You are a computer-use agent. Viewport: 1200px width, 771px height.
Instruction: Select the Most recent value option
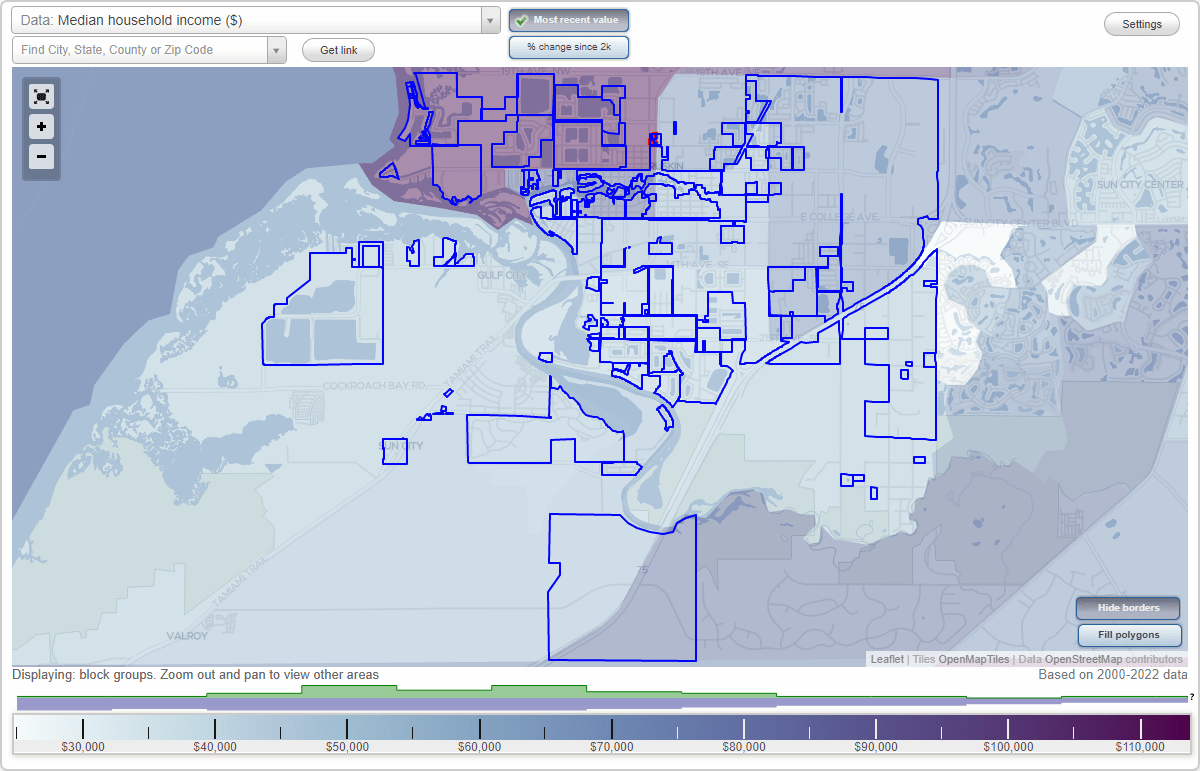click(569, 20)
